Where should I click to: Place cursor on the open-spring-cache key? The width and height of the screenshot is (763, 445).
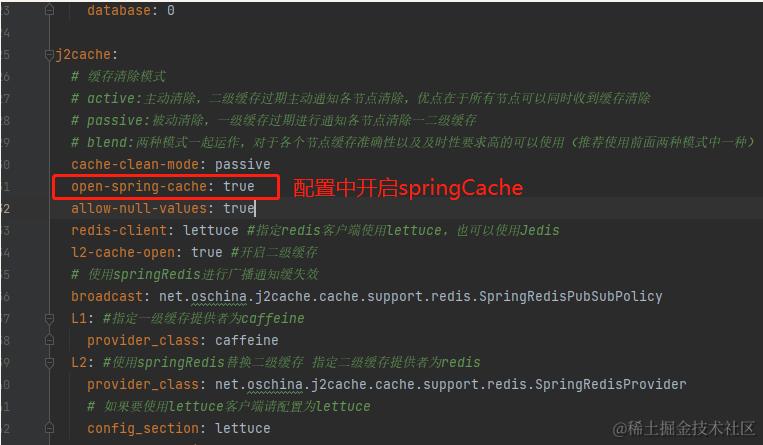[139, 186]
